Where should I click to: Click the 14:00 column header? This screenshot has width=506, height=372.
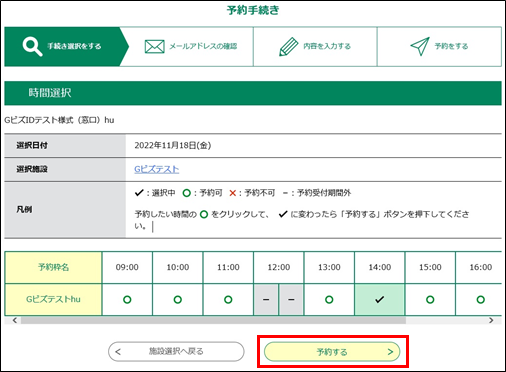(x=380, y=267)
